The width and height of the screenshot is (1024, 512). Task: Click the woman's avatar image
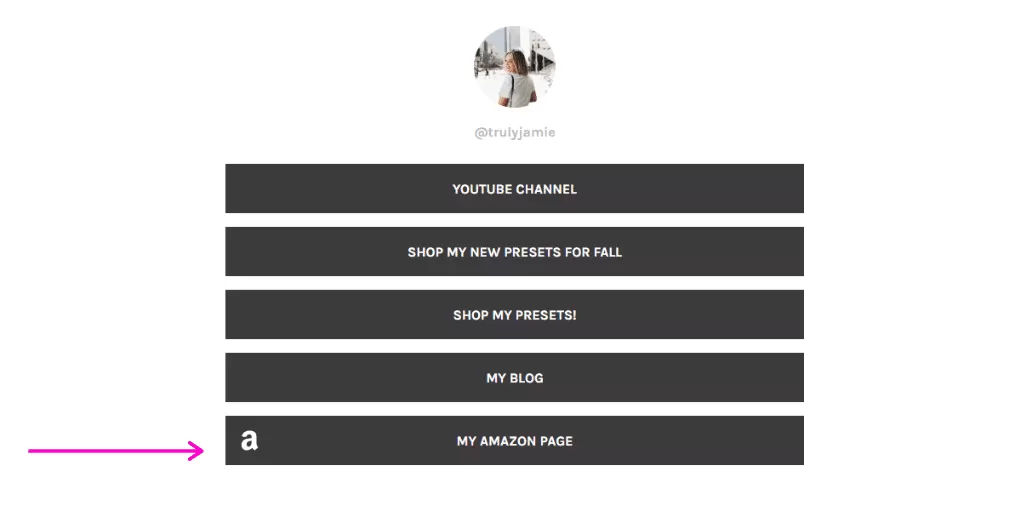click(x=514, y=67)
